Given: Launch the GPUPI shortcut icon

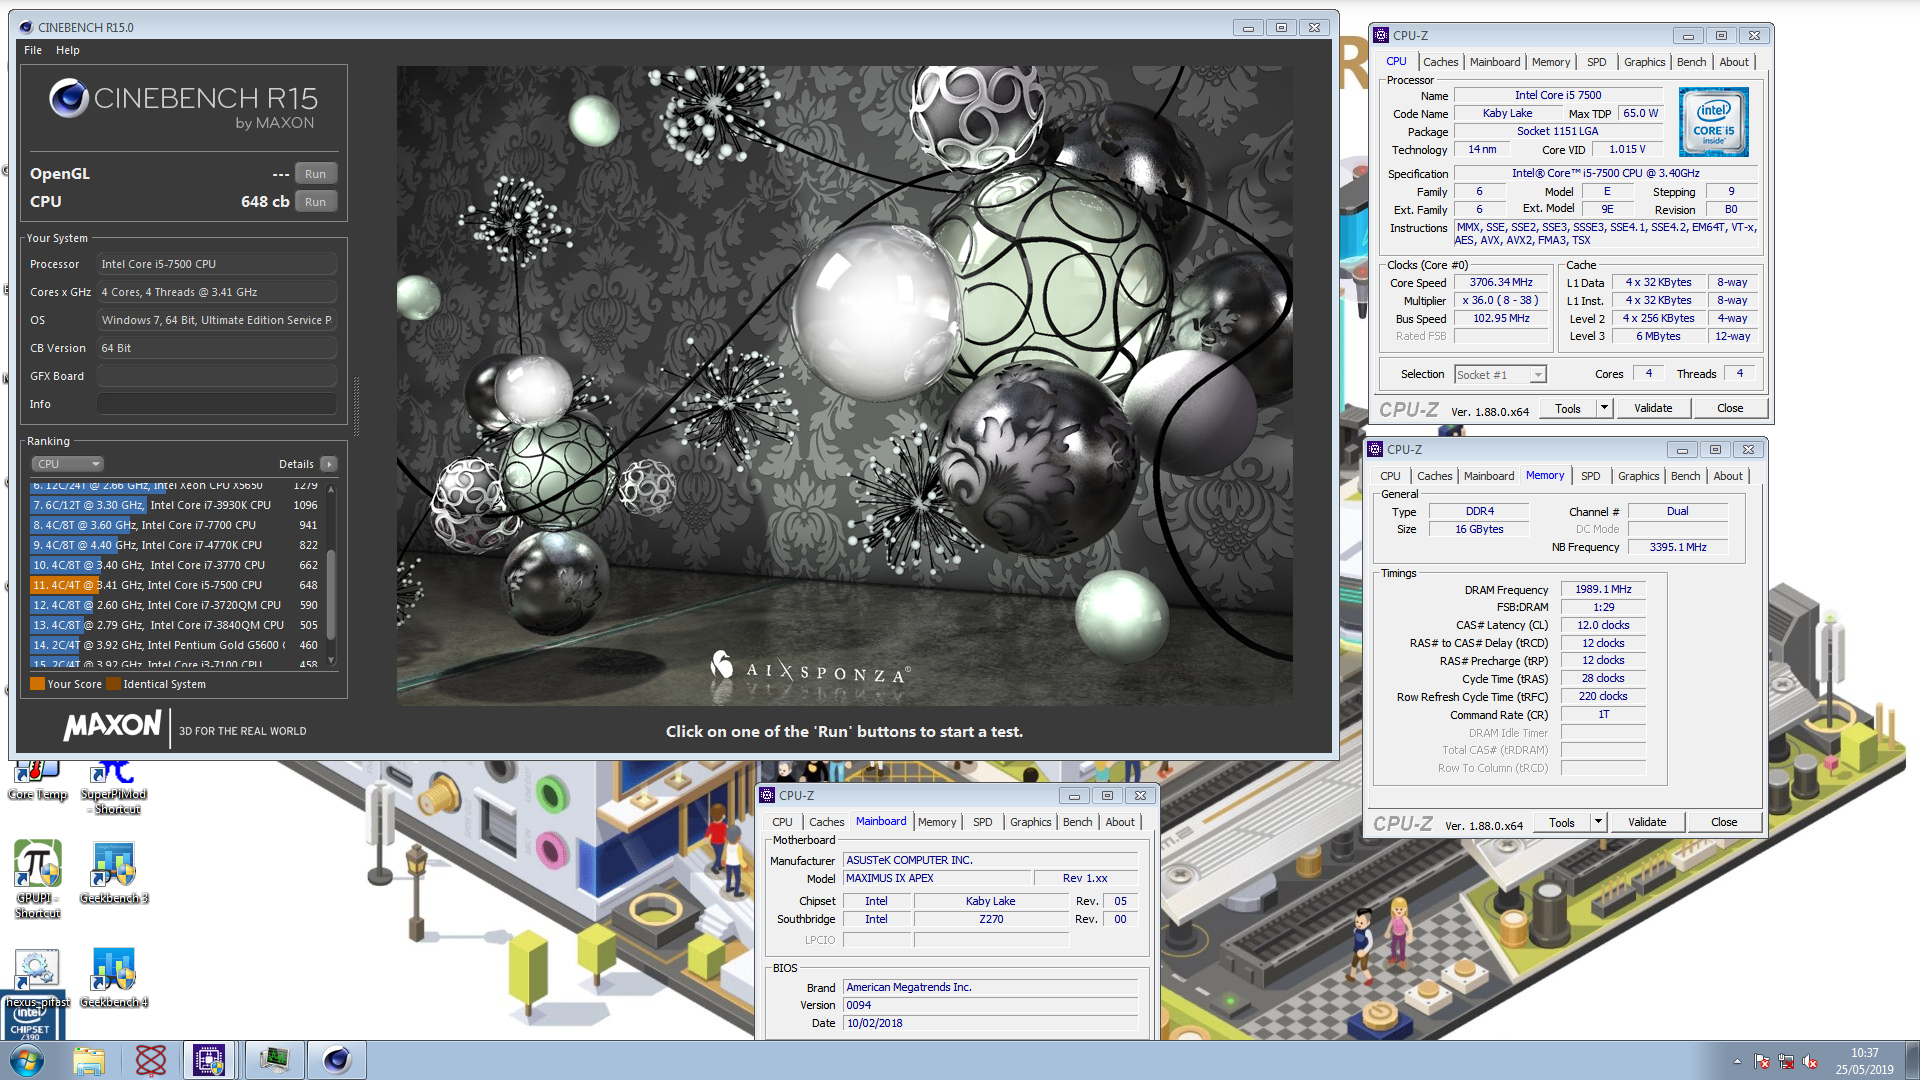Looking at the screenshot, I should 37,878.
